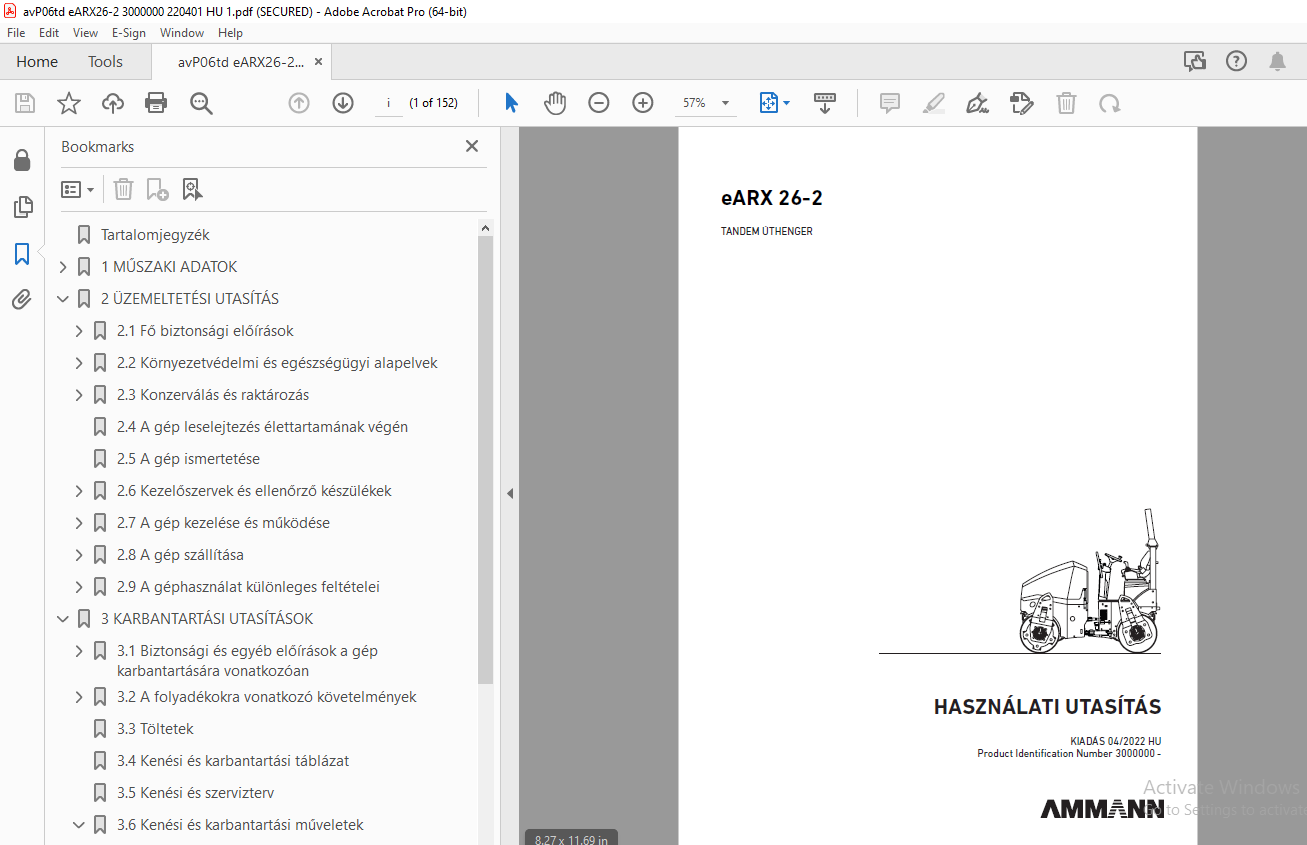Open the Window menu
The image size is (1307, 845).
pyautogui.click(x=182, y=33)
